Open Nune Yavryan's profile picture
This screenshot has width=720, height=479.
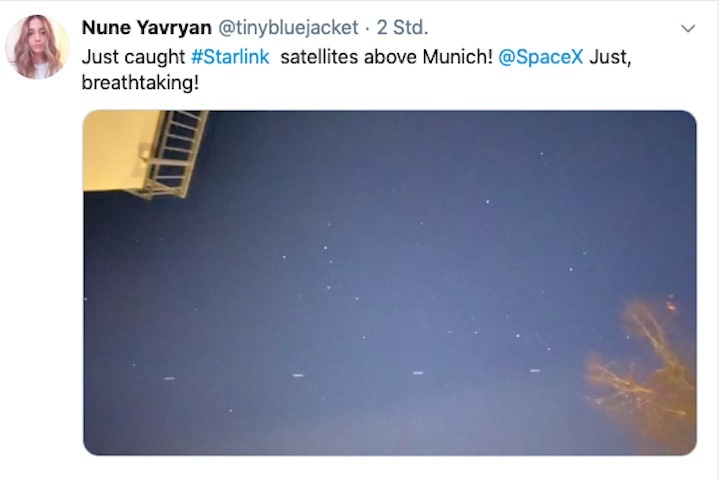[37, 46]
